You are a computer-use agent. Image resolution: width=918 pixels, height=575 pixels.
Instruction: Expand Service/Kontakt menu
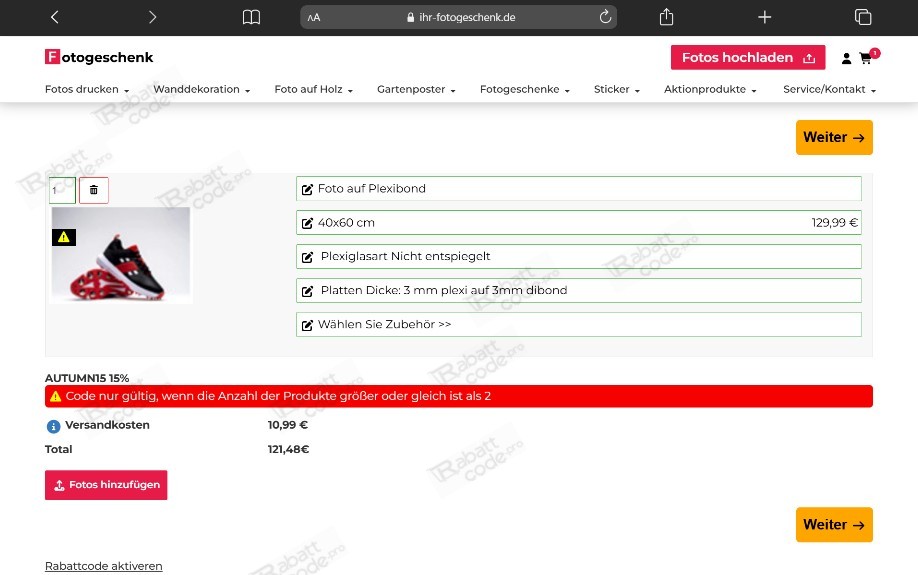click(830, 90)
